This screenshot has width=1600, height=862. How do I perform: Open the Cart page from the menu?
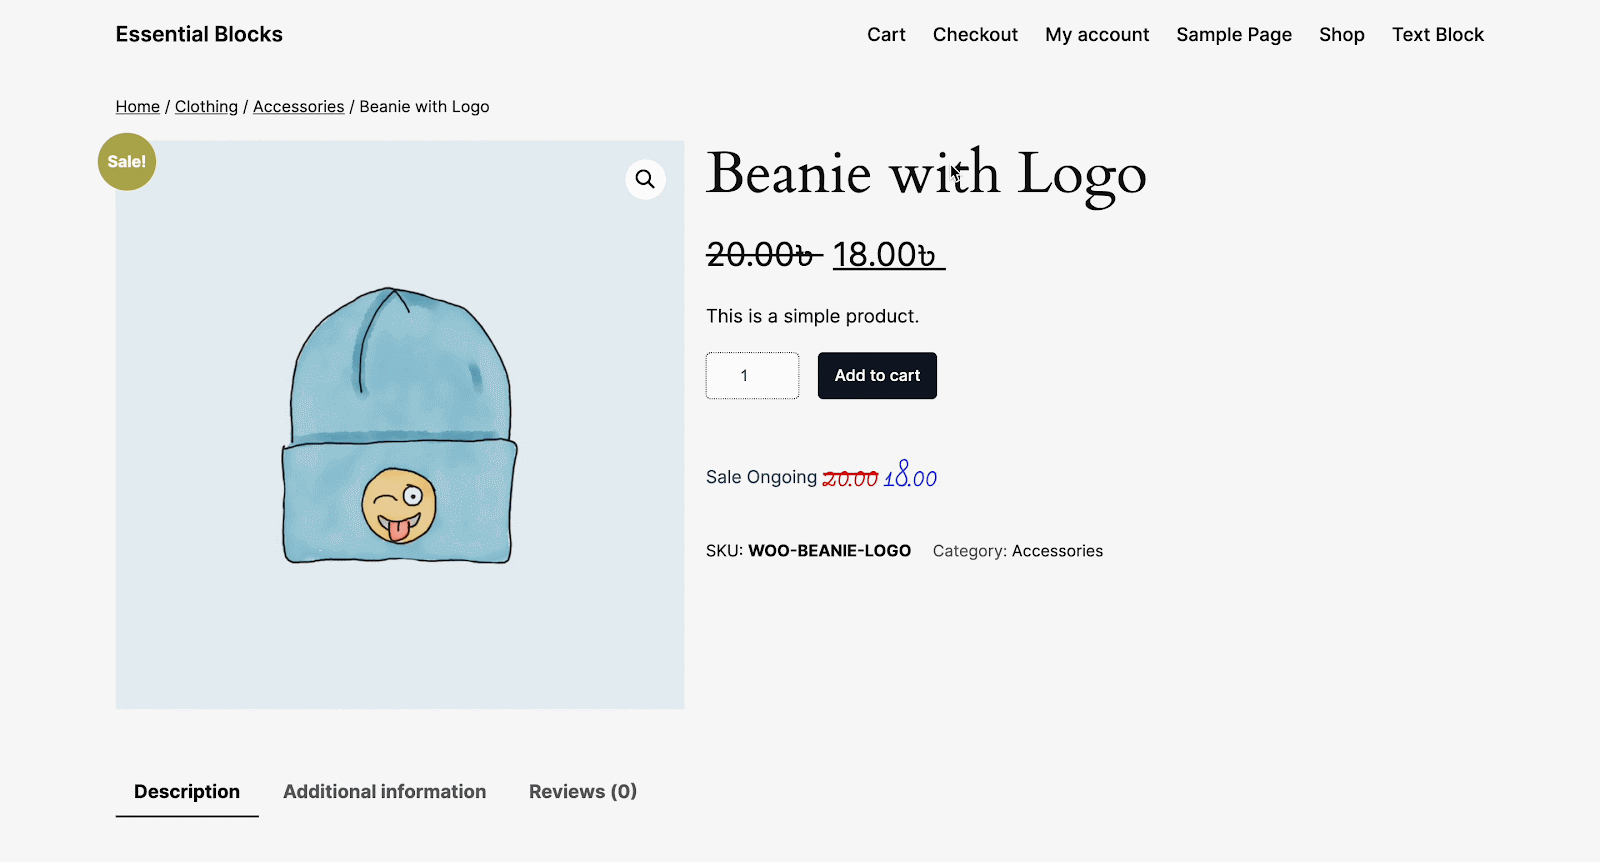[886, 34]
